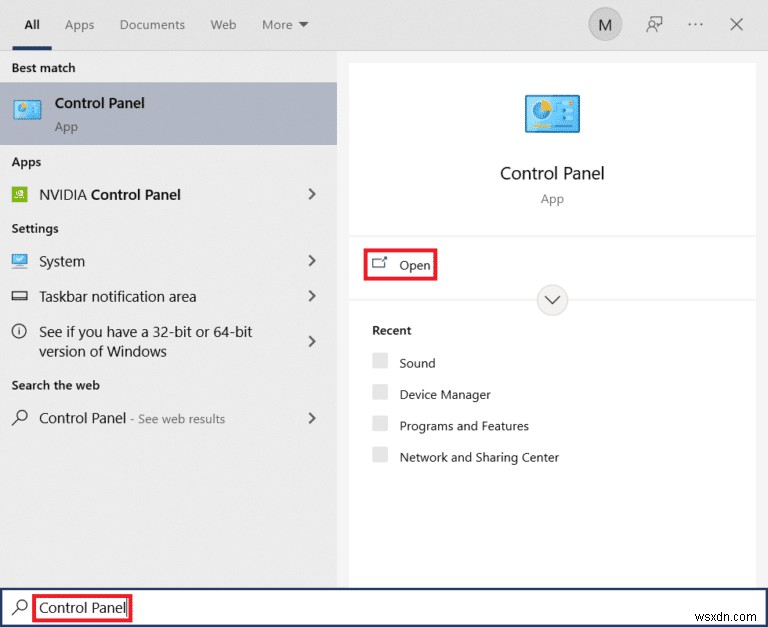Switch to the Apps tab

point(79,25)
